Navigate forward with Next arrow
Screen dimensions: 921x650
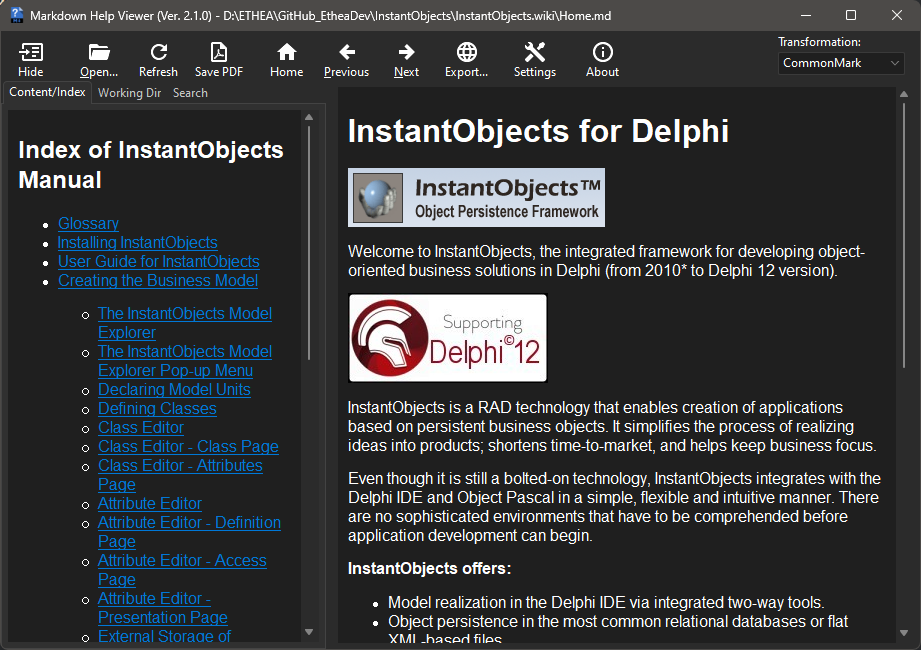(406, 52)
